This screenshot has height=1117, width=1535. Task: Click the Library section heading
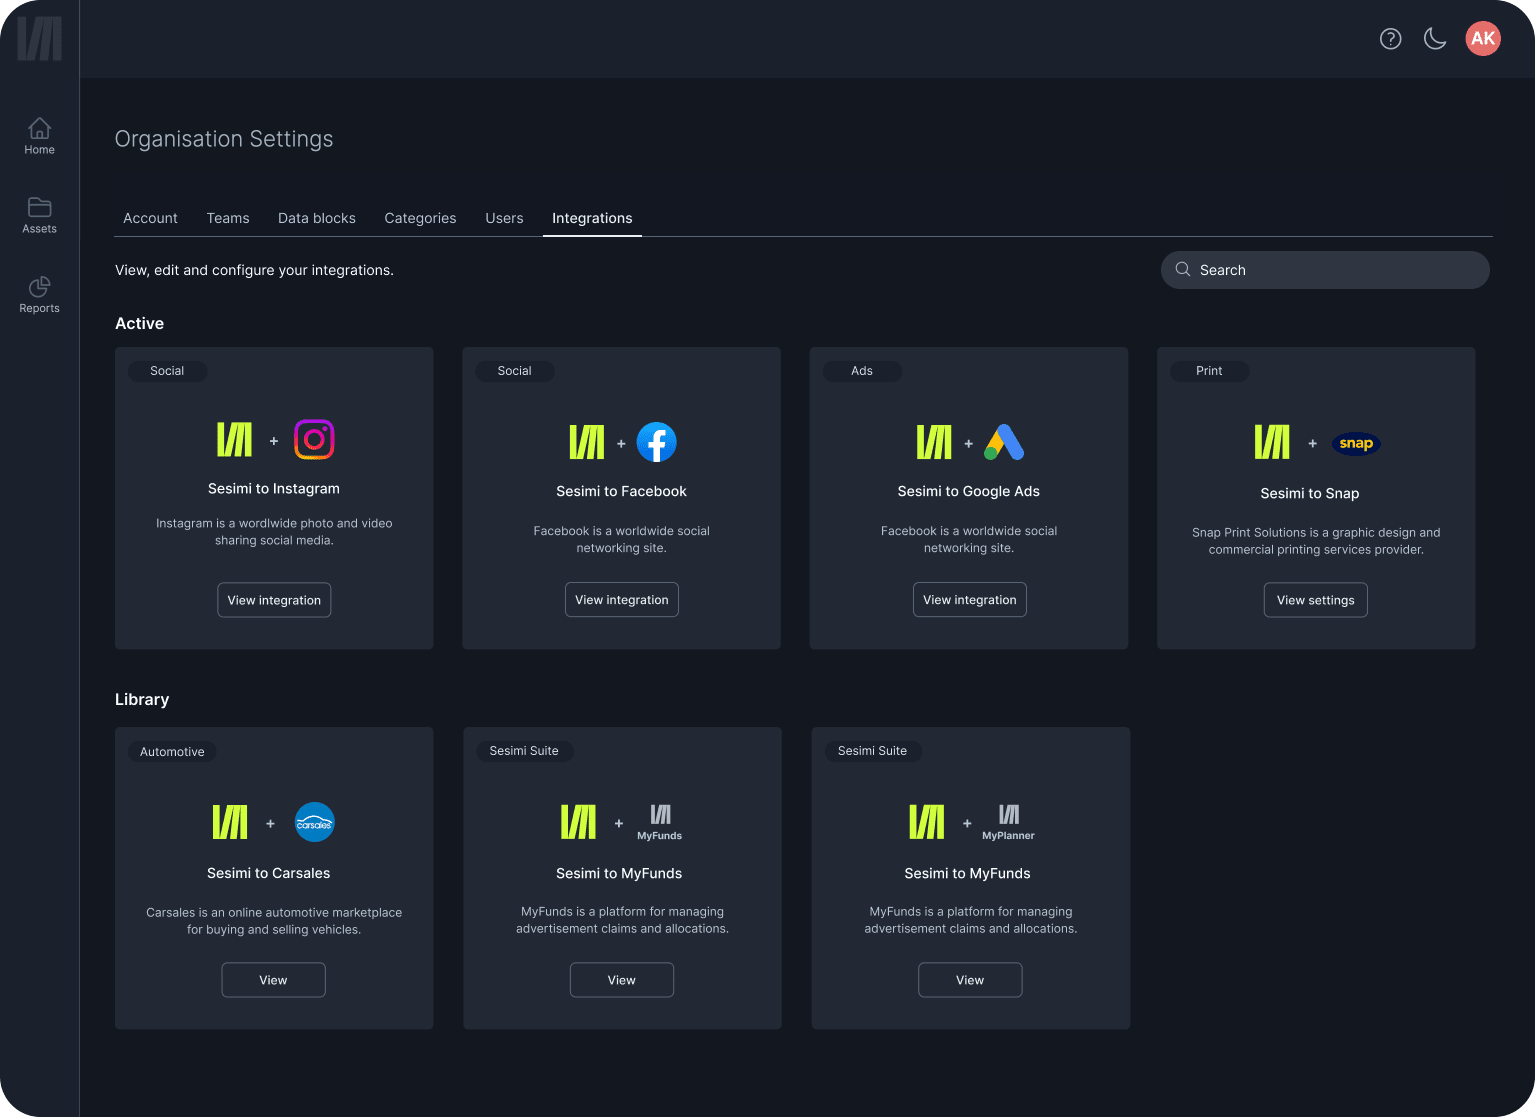click(142, 699)
